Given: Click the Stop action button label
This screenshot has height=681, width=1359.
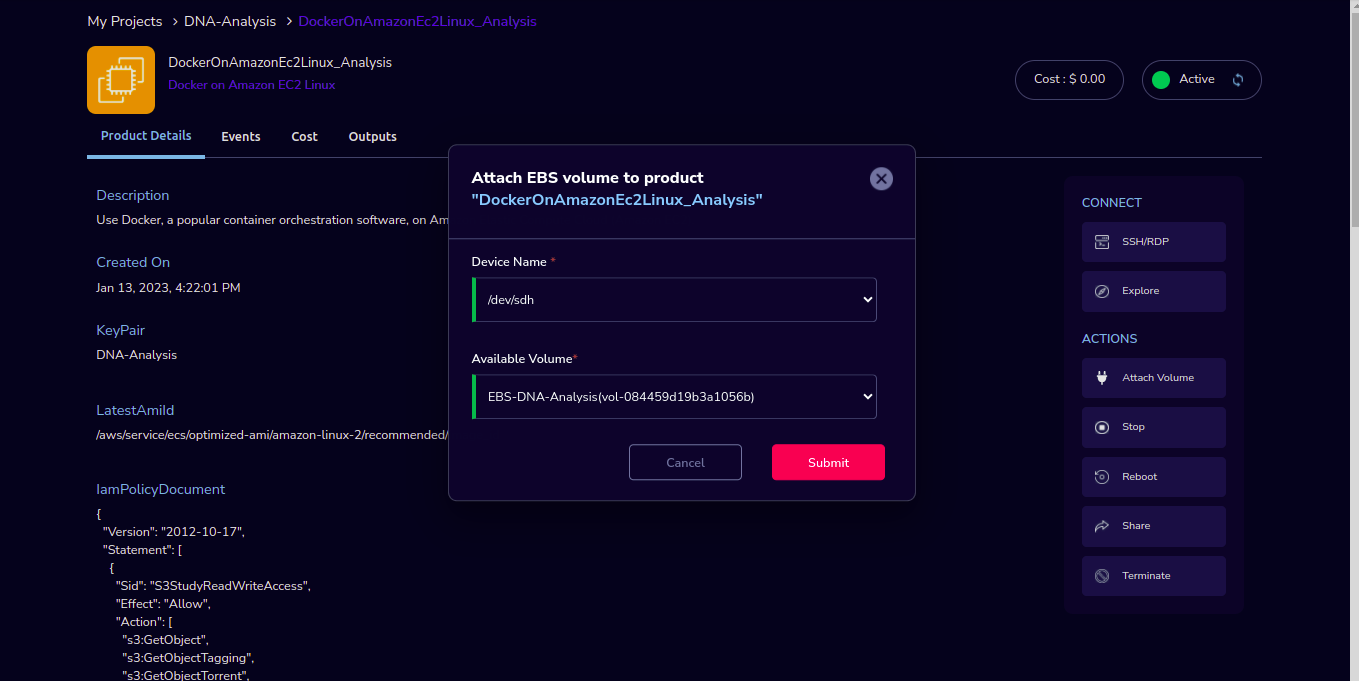Looking at the screenshot, I should pyautogui.click(x=1133, y=427).
